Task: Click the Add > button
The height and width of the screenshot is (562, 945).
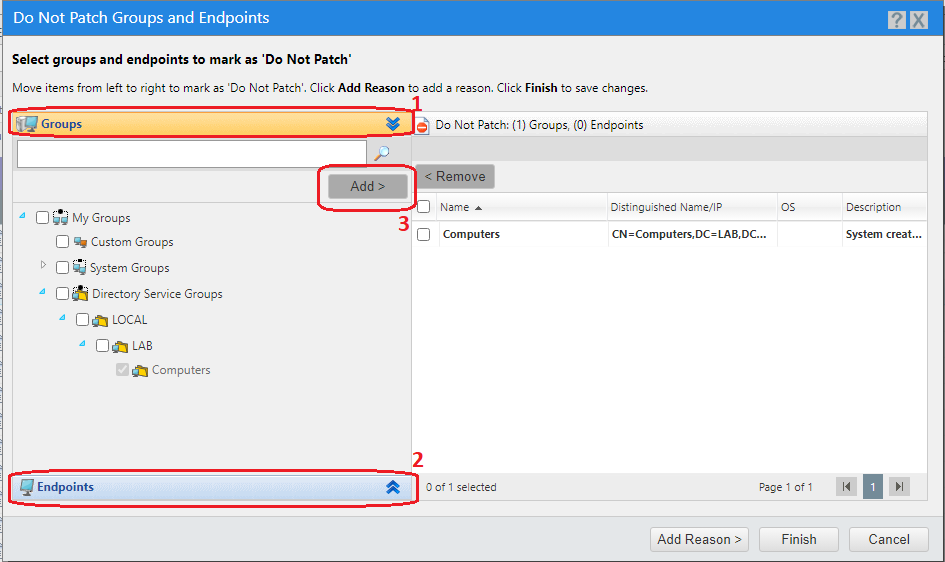Action: tap(368, 186)
